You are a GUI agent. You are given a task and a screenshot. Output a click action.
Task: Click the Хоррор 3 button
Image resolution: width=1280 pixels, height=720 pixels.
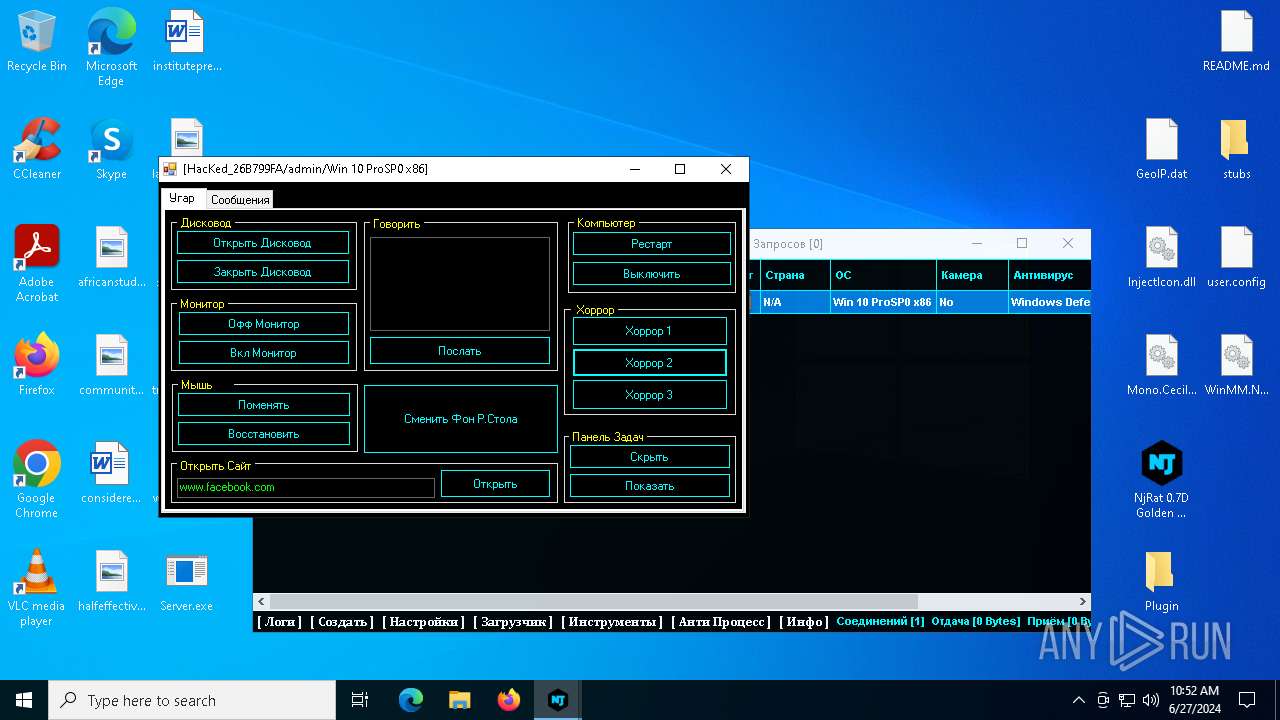649,395
